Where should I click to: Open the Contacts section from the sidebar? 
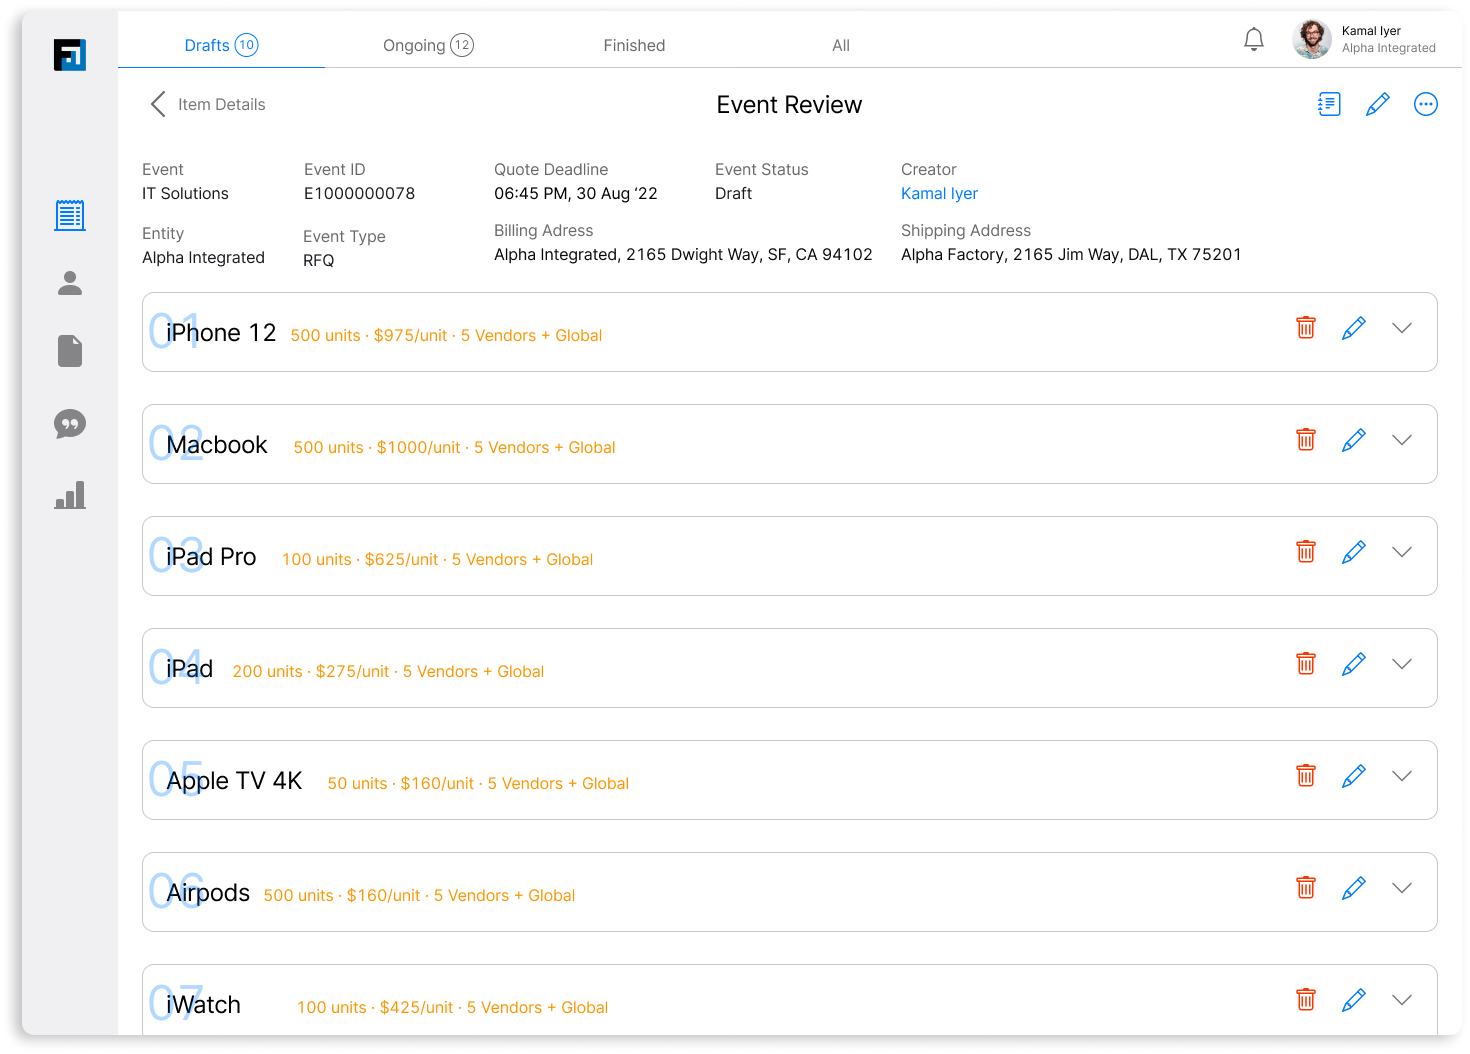pyautogui.click(x=69, y=283)
